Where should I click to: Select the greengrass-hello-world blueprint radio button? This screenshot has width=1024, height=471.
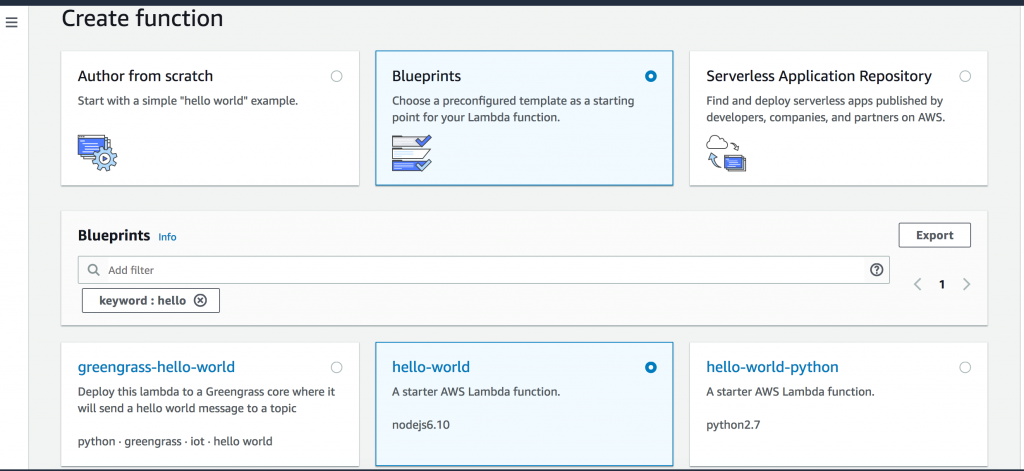[336, 368]
